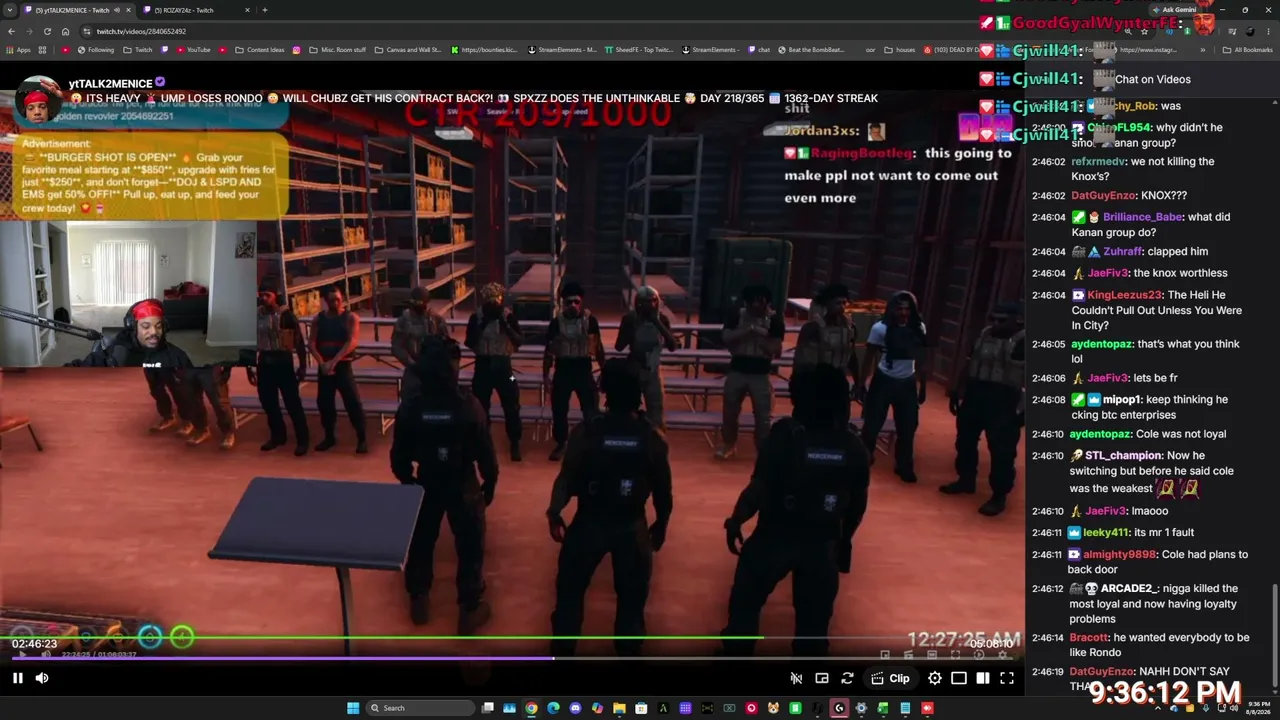Open the Following bookmark
The image size is (1280, 720).
click(x=94, y=50)
